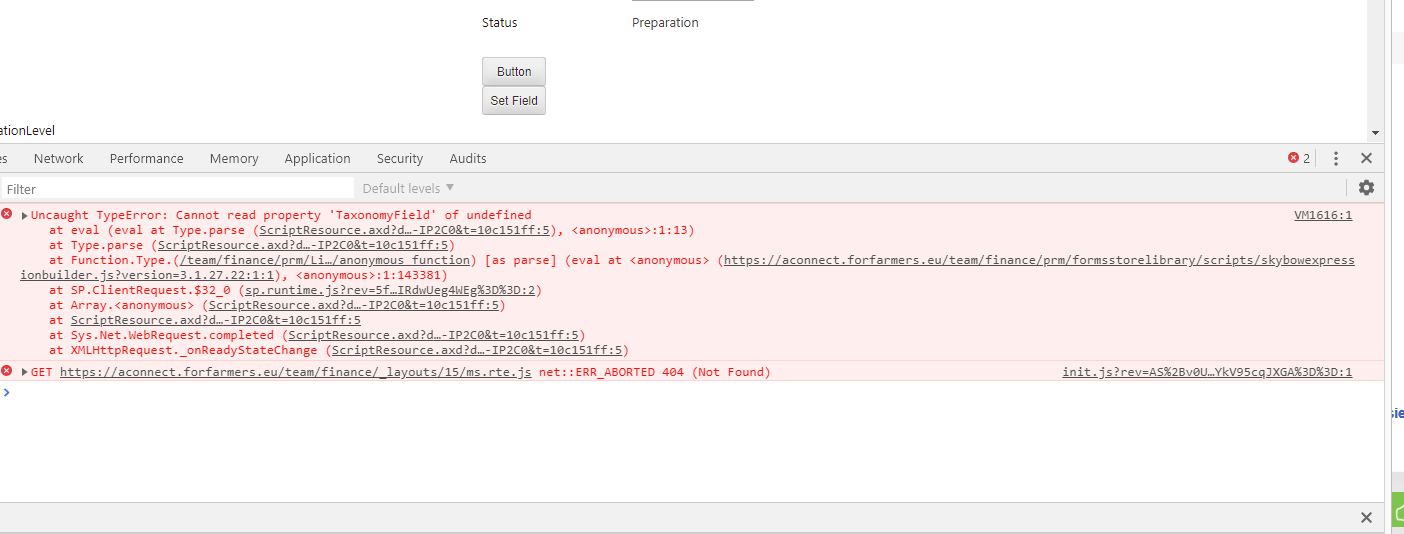Open DevTools three-dot customize menu
Viewport: 1404px width, 534px height.
point(1336,158)
